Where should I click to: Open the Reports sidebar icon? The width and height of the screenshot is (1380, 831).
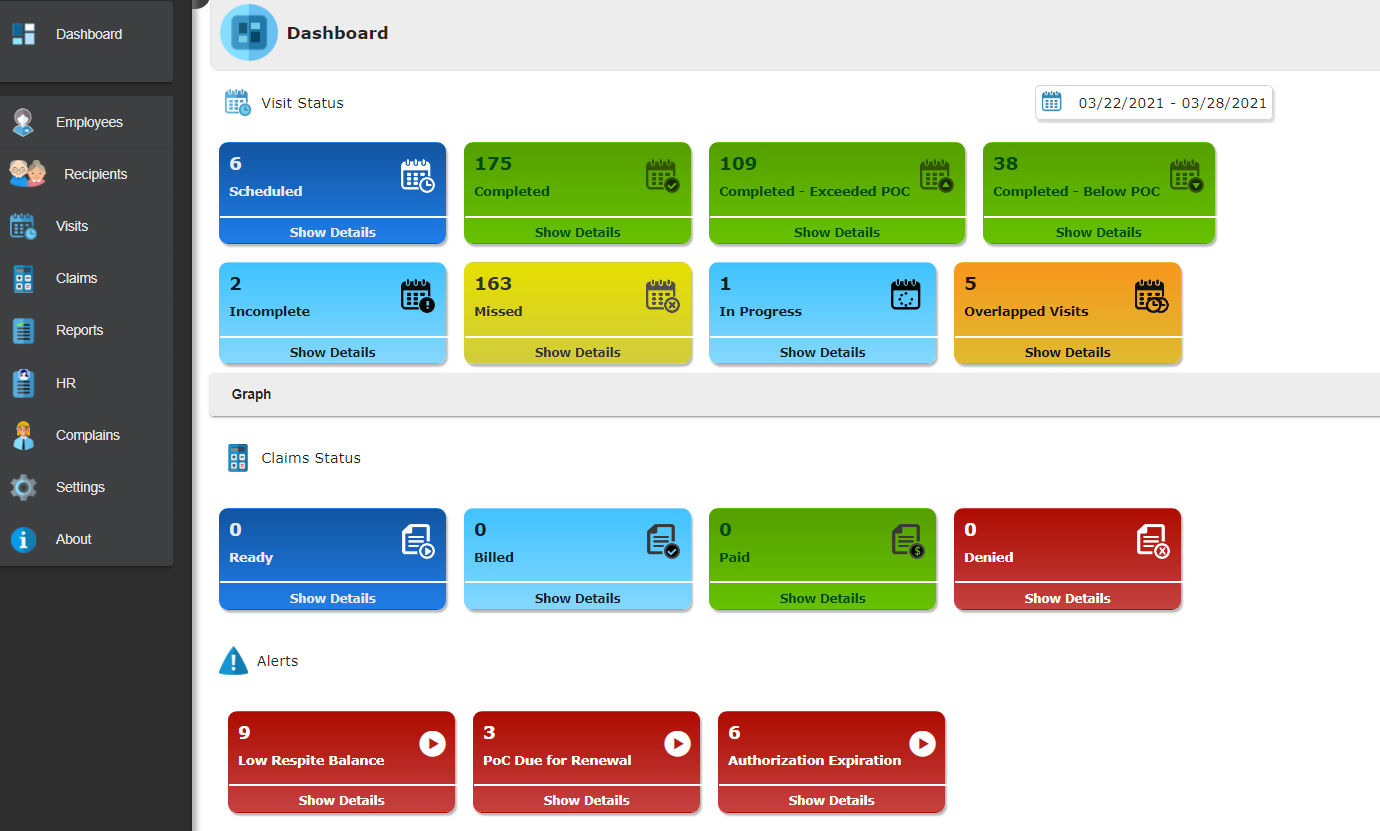[x=23, y=329]
